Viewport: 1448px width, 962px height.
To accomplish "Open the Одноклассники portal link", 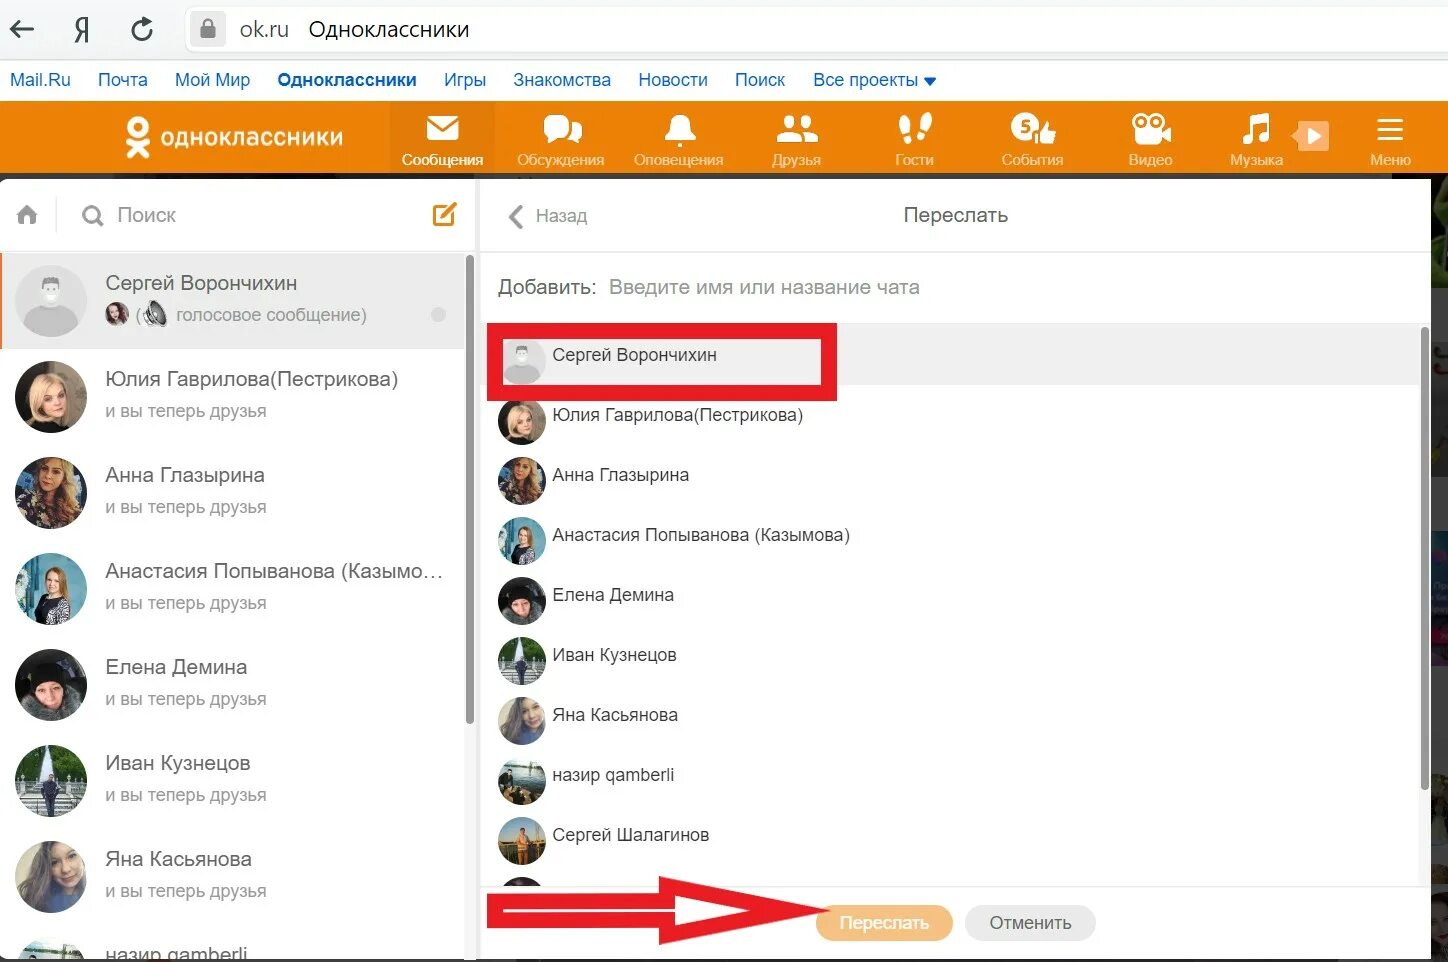I will (x=347, y=80).
